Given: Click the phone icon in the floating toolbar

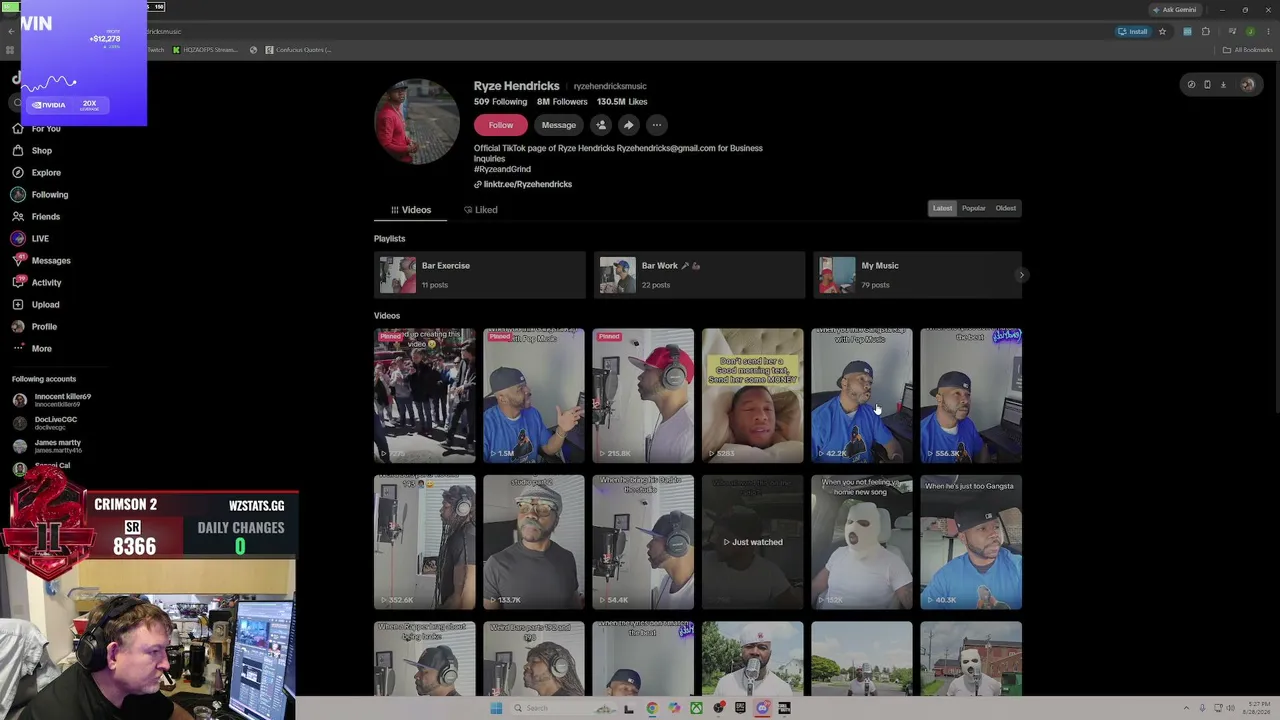Looking at the screenshot, I should (1207, 85).
